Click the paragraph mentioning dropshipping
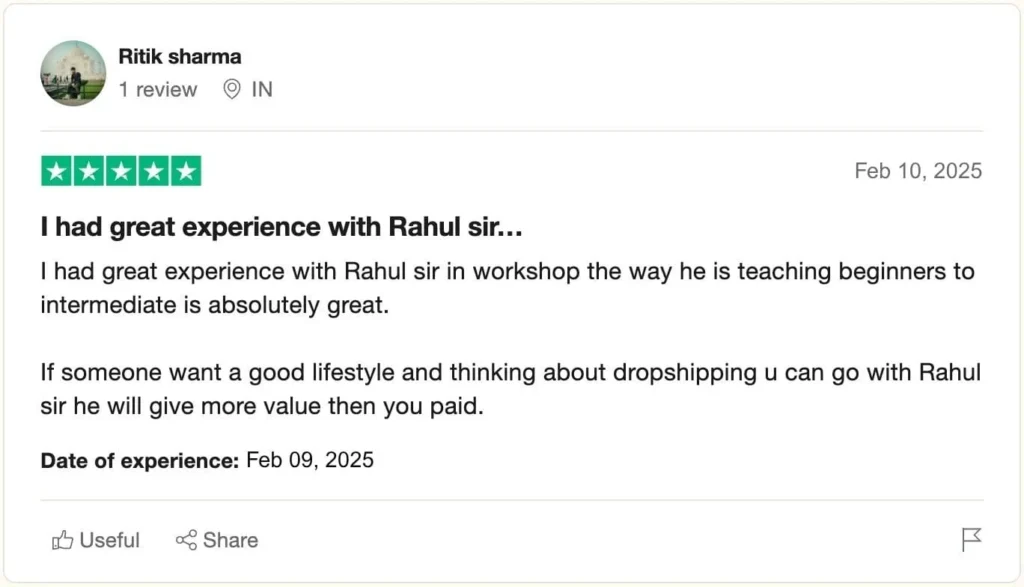Viewport: 1024px width, 587px height. (x=510, y=390)
